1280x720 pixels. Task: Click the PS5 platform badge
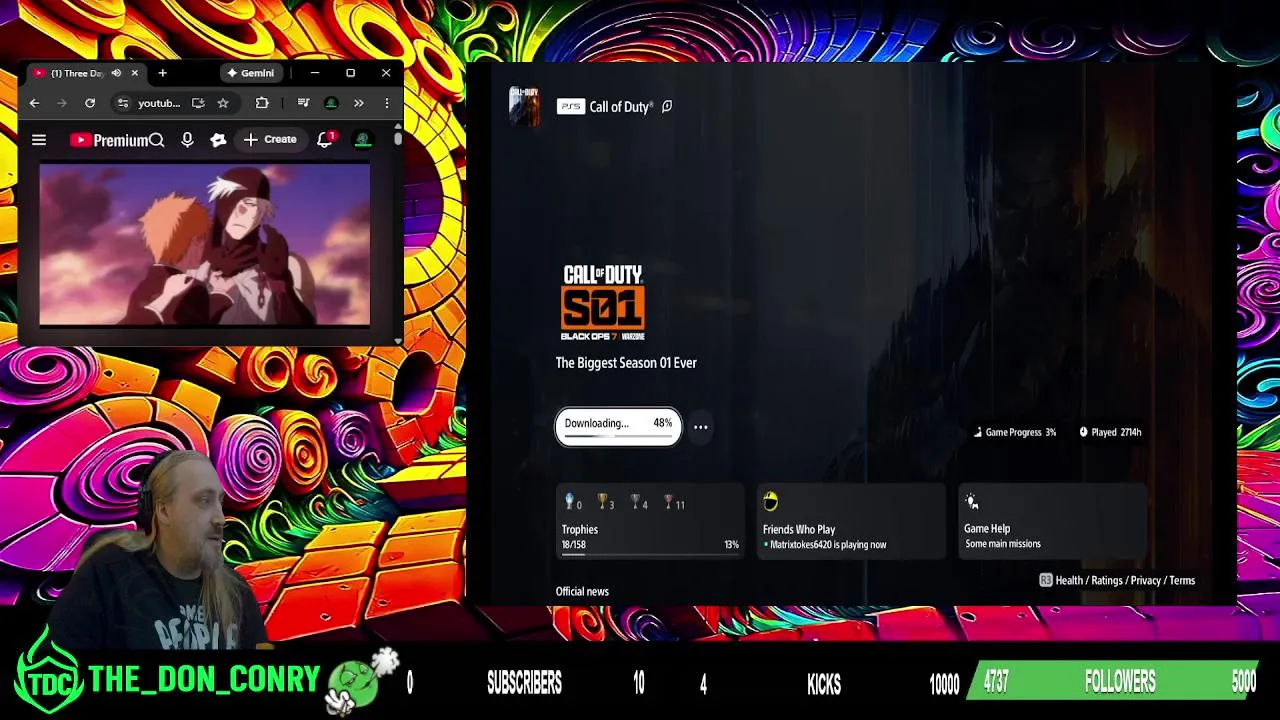click(570, 107)
